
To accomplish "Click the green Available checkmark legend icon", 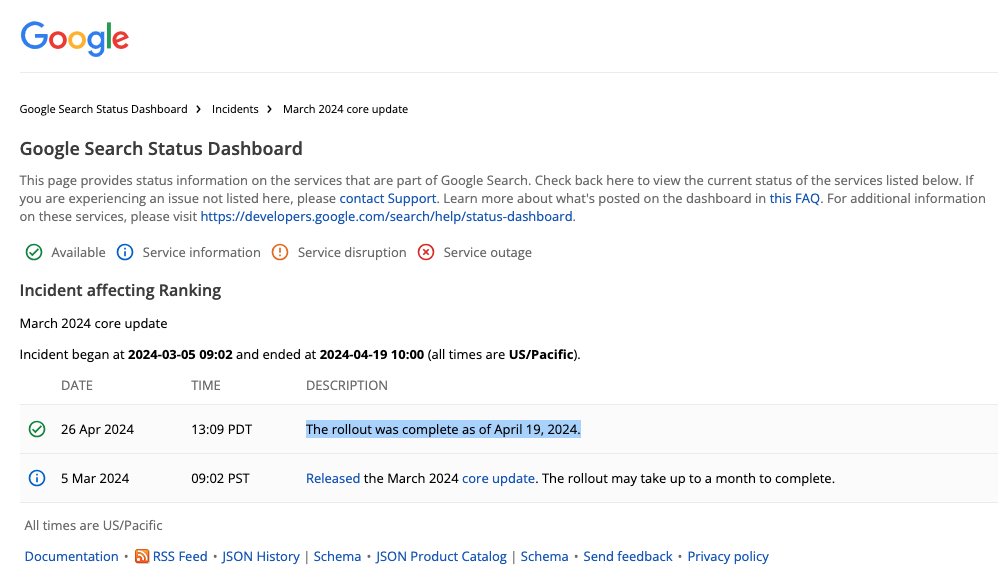I will pyautogui.click(x=34, y=252).
